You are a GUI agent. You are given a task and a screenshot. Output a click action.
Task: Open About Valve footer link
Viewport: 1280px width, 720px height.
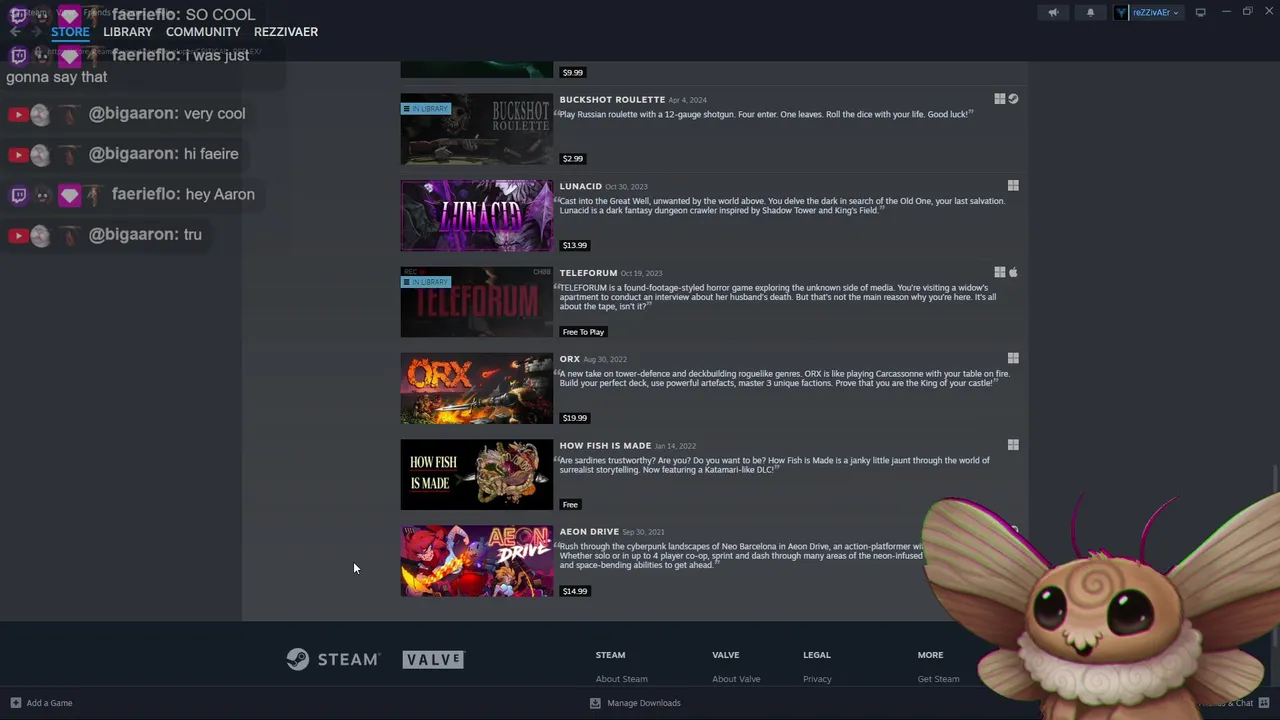pos(736,679)
